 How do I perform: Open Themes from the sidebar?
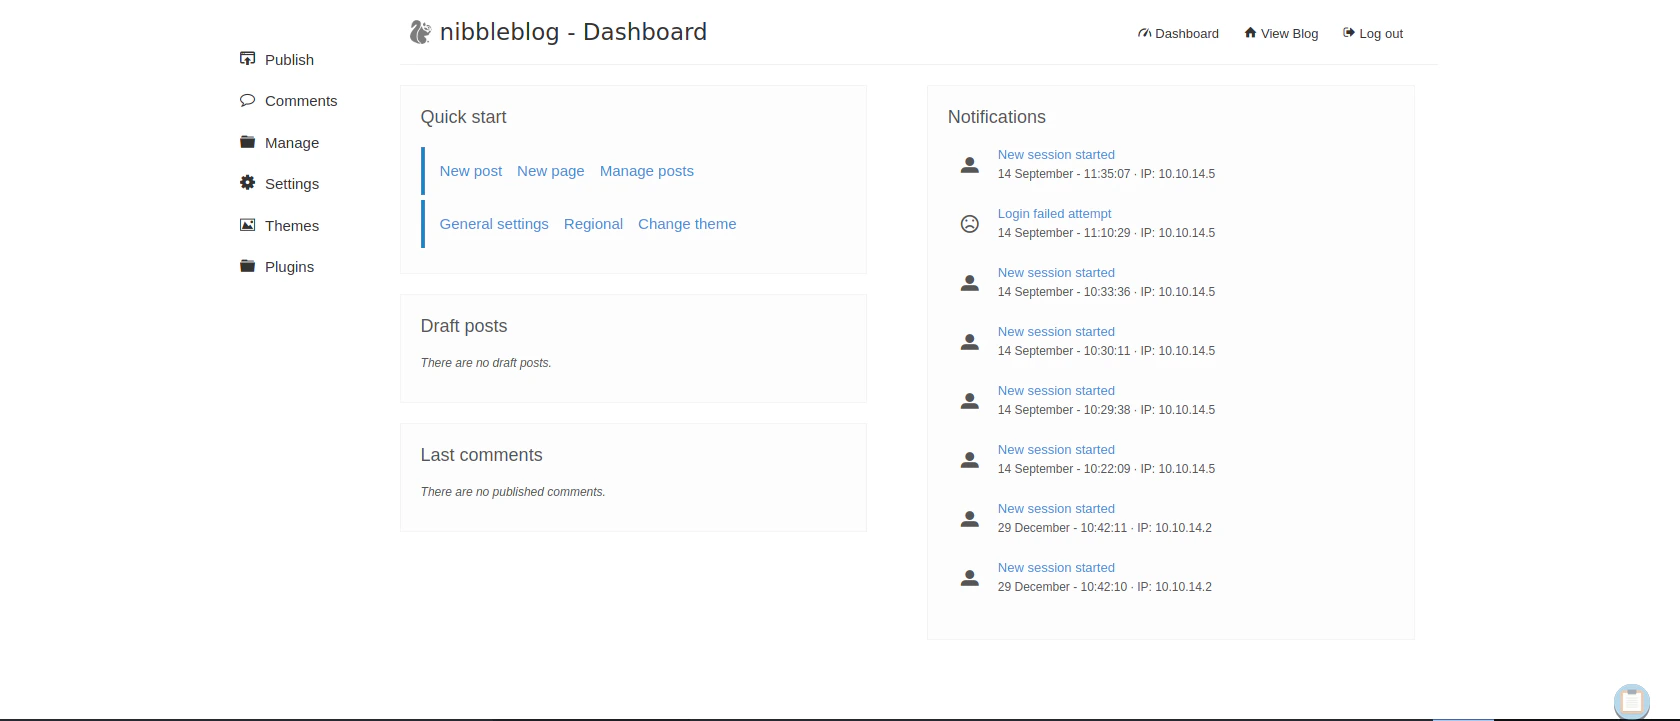pyautogui.click(x=292, y=226)
